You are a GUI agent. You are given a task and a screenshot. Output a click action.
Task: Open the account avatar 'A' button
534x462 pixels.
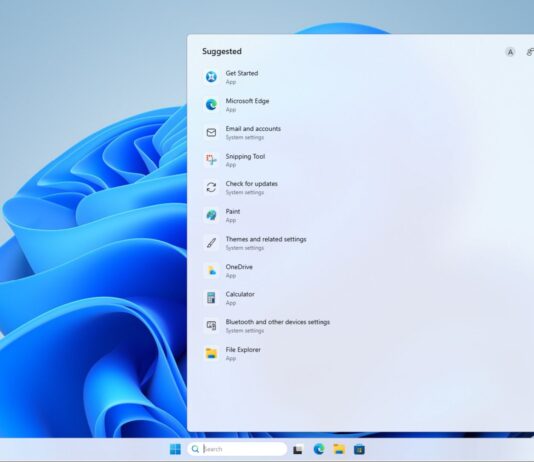pyautogui.click(x=510, y=52)
